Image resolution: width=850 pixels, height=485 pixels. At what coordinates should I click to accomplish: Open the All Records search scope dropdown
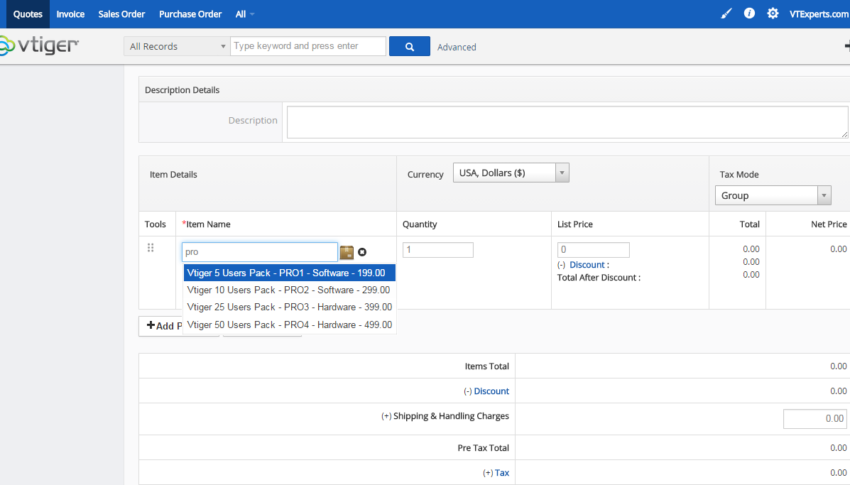coord(177,47)
